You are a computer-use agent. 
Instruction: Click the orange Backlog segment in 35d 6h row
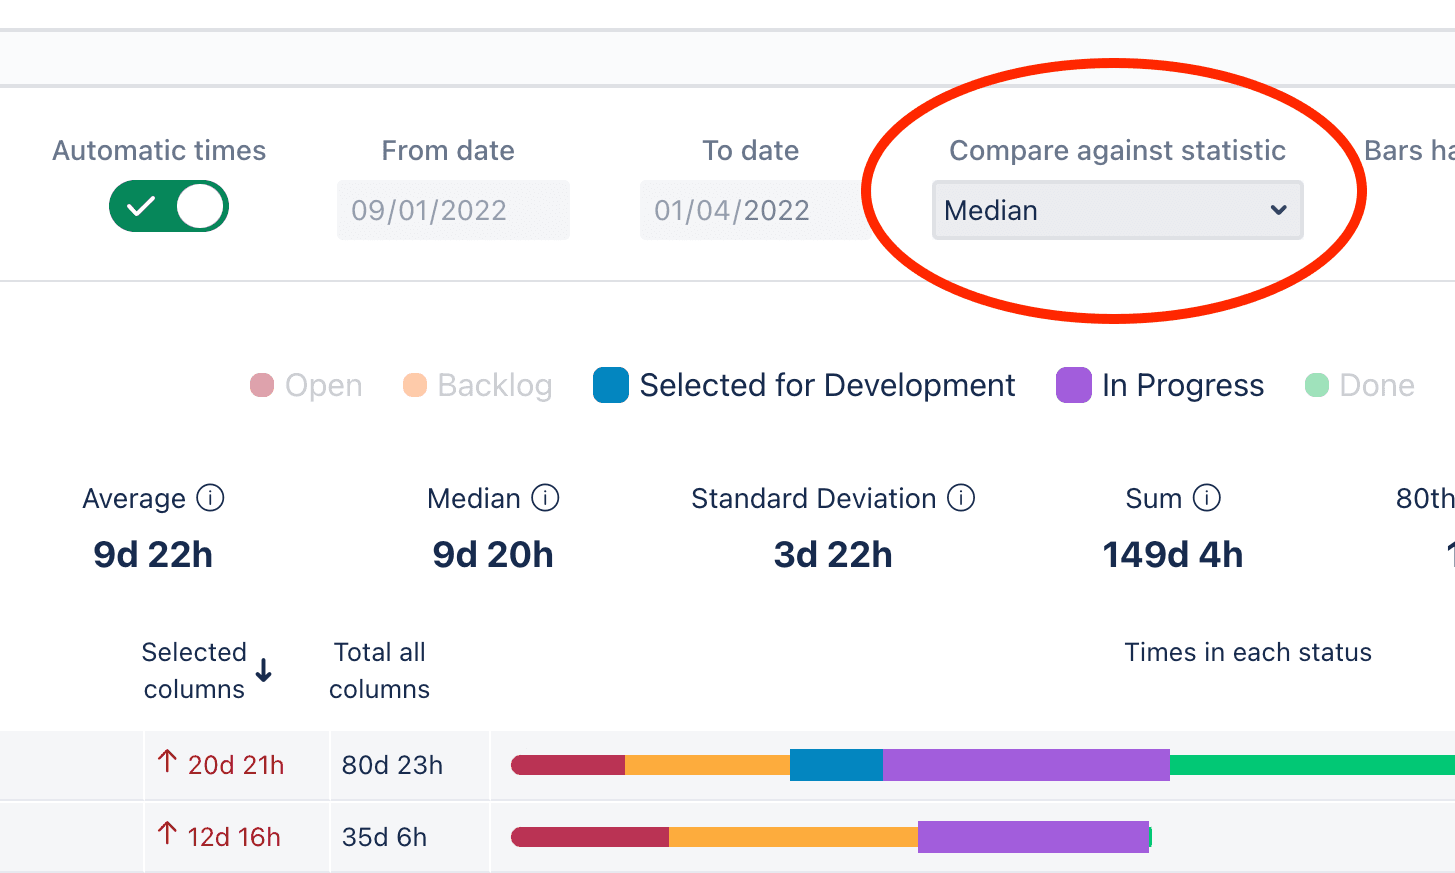(x=793, y=837)
